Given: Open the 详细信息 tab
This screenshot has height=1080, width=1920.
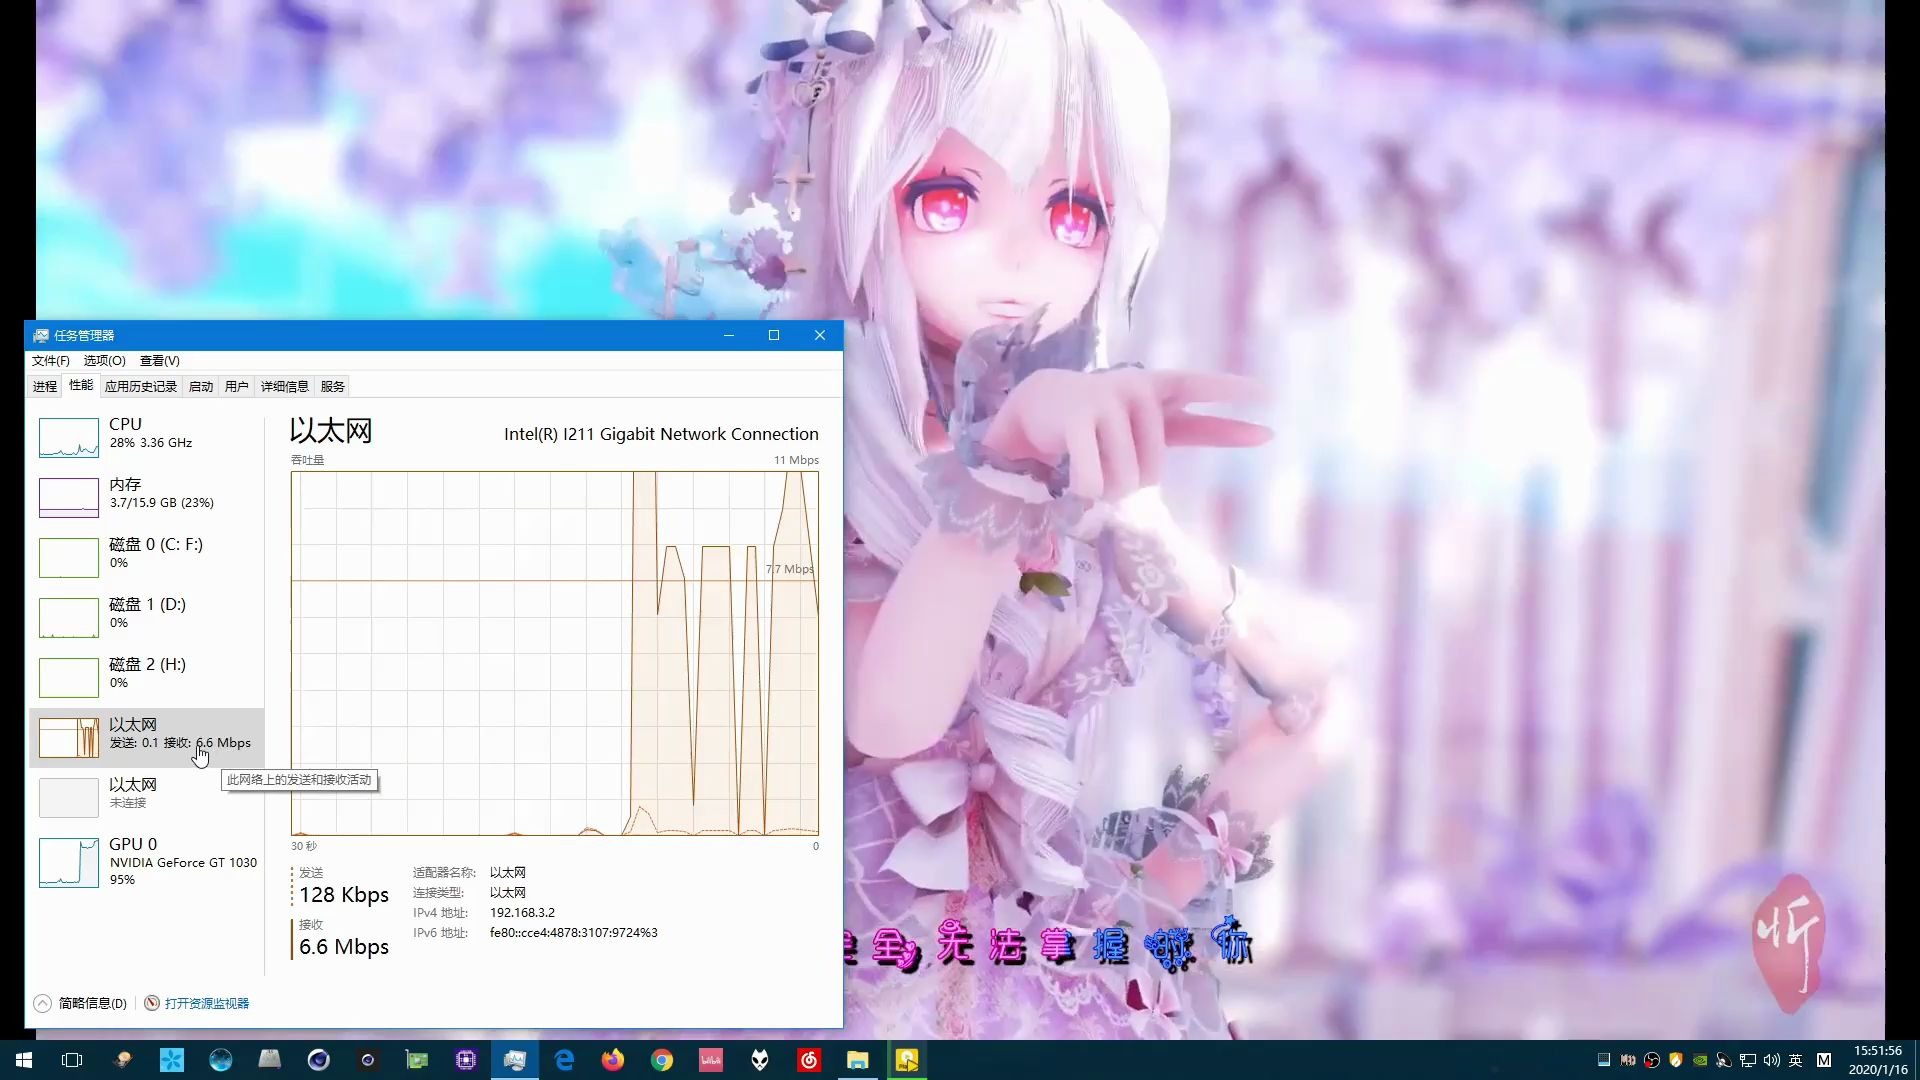Looking at the screenshot, I should click(x=285, y=387).
